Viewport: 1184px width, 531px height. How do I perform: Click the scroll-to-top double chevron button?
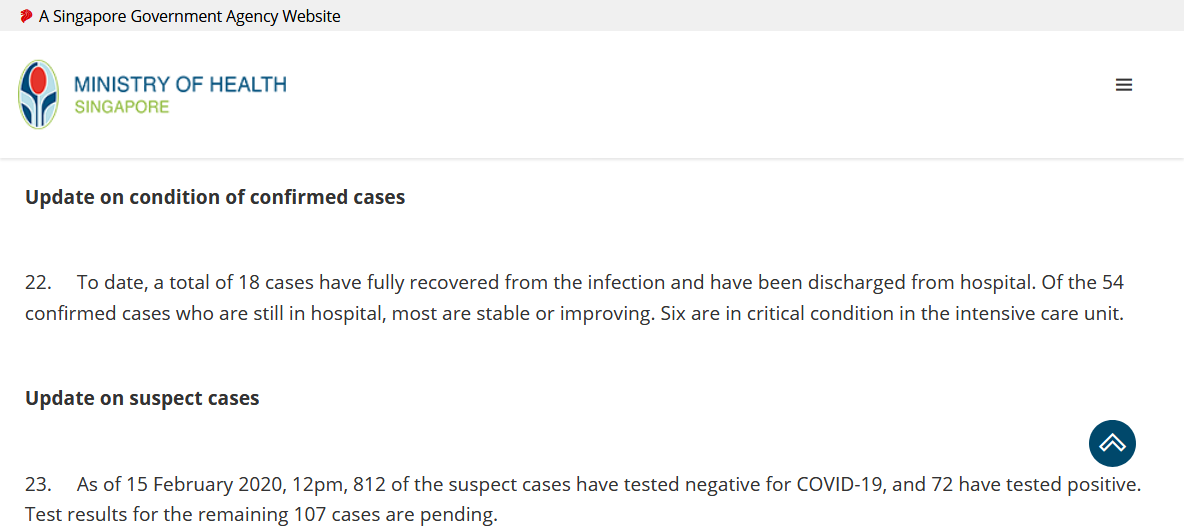(x=1112, y=443)
